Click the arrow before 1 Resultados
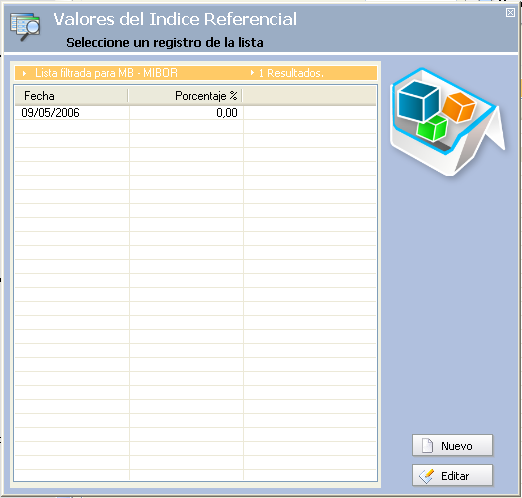Viewport: 522px width, 498px height. pos(252,73)
